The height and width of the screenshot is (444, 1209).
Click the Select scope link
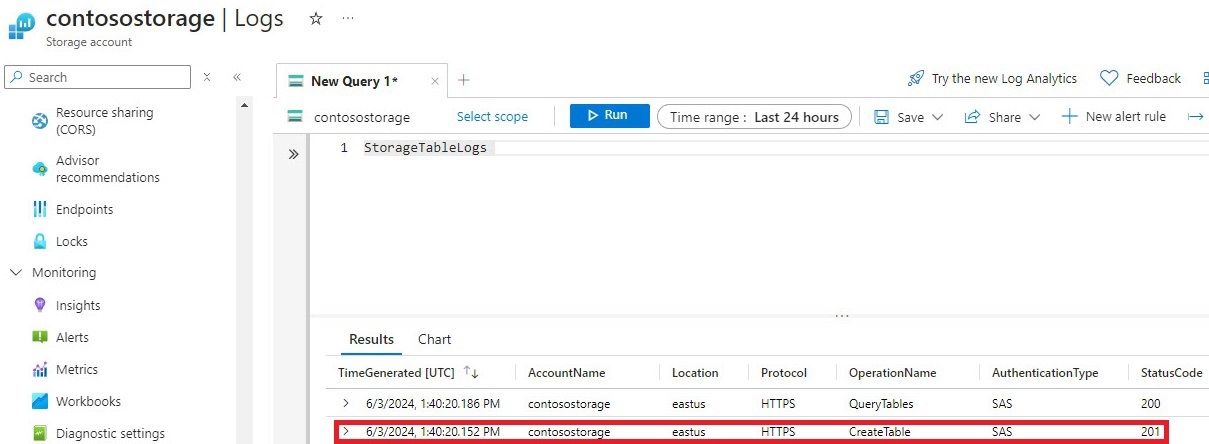[492, 117]
